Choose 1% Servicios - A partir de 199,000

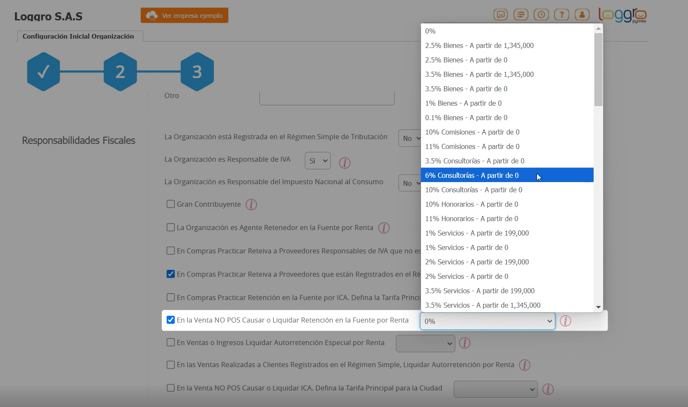click(x=507, y=233)
